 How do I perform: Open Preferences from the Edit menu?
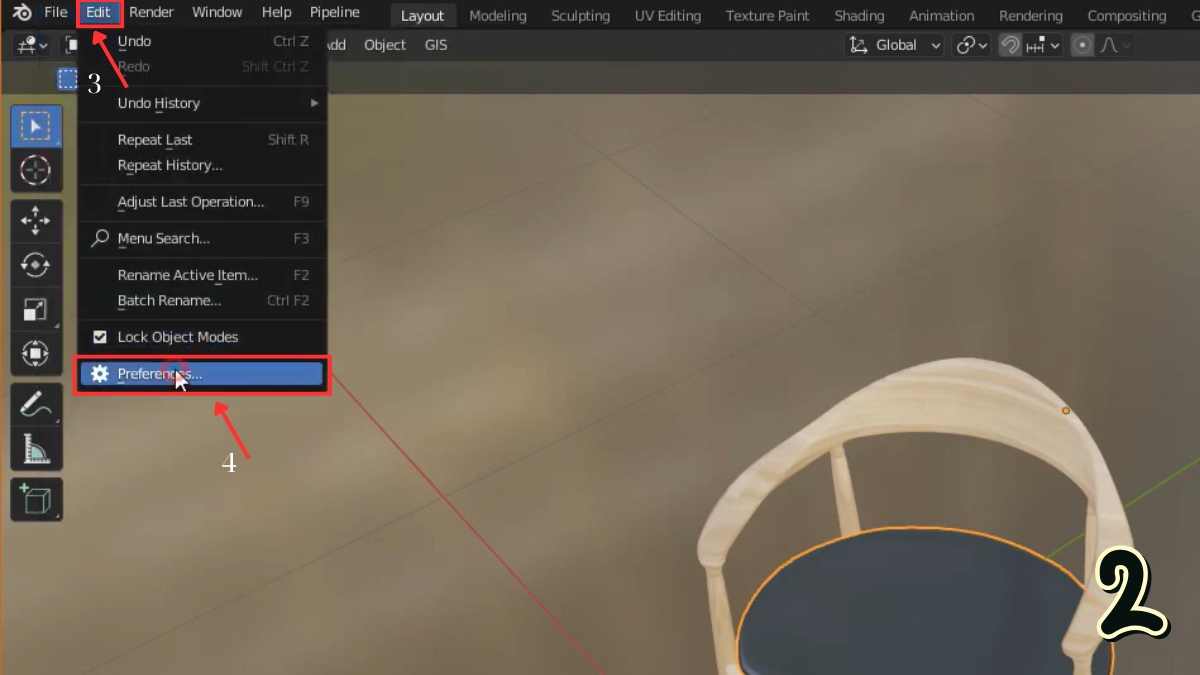pyautogui.click(x=201, y=374)
